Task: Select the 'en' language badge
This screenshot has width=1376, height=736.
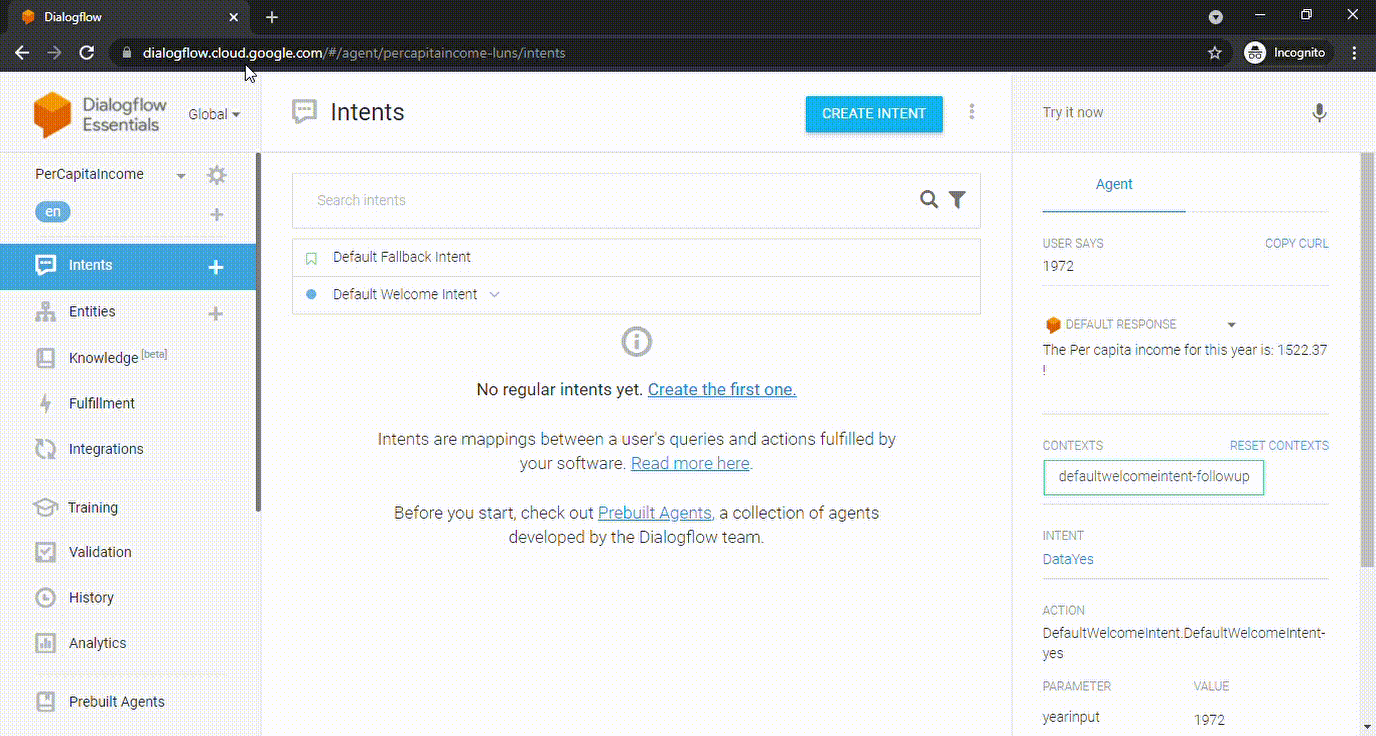Action: [53, 212]
